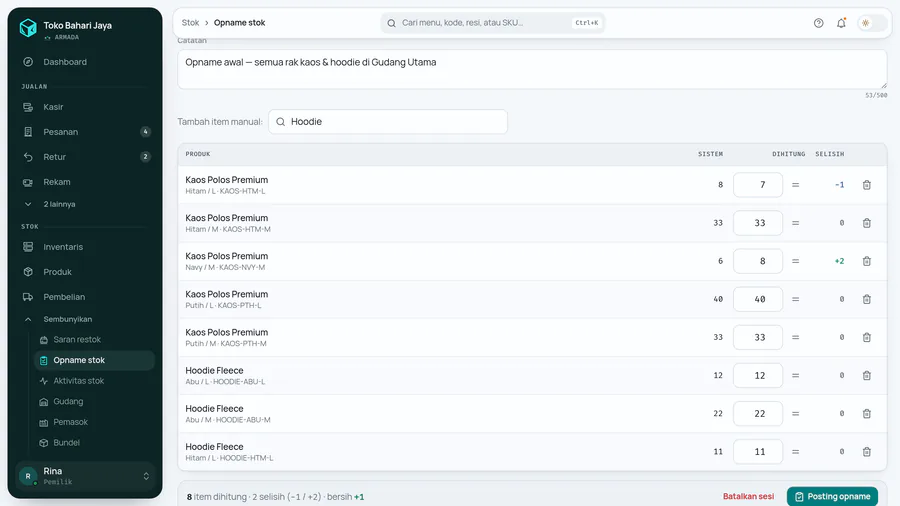Screen dimensions: 900x506
Task: Open the Retur menu item
Action: [85, 157]
